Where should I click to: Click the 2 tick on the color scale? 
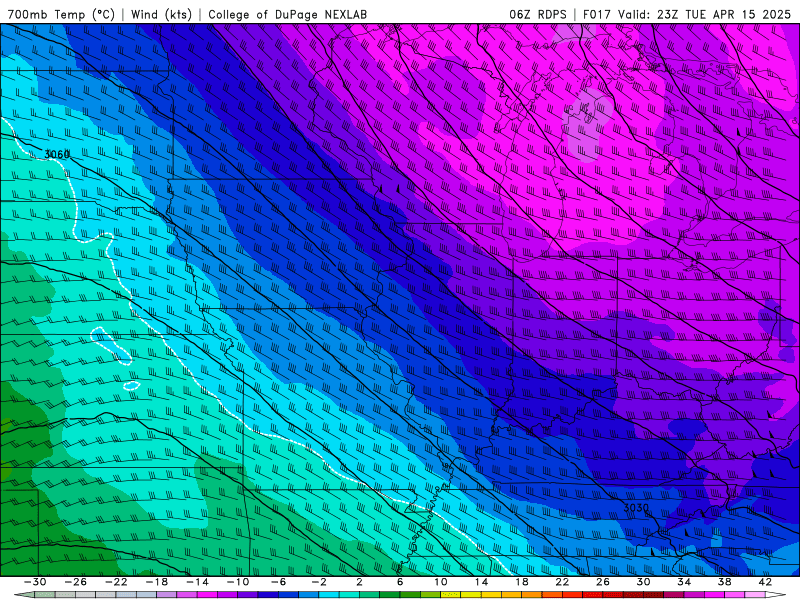pos(360,582)
